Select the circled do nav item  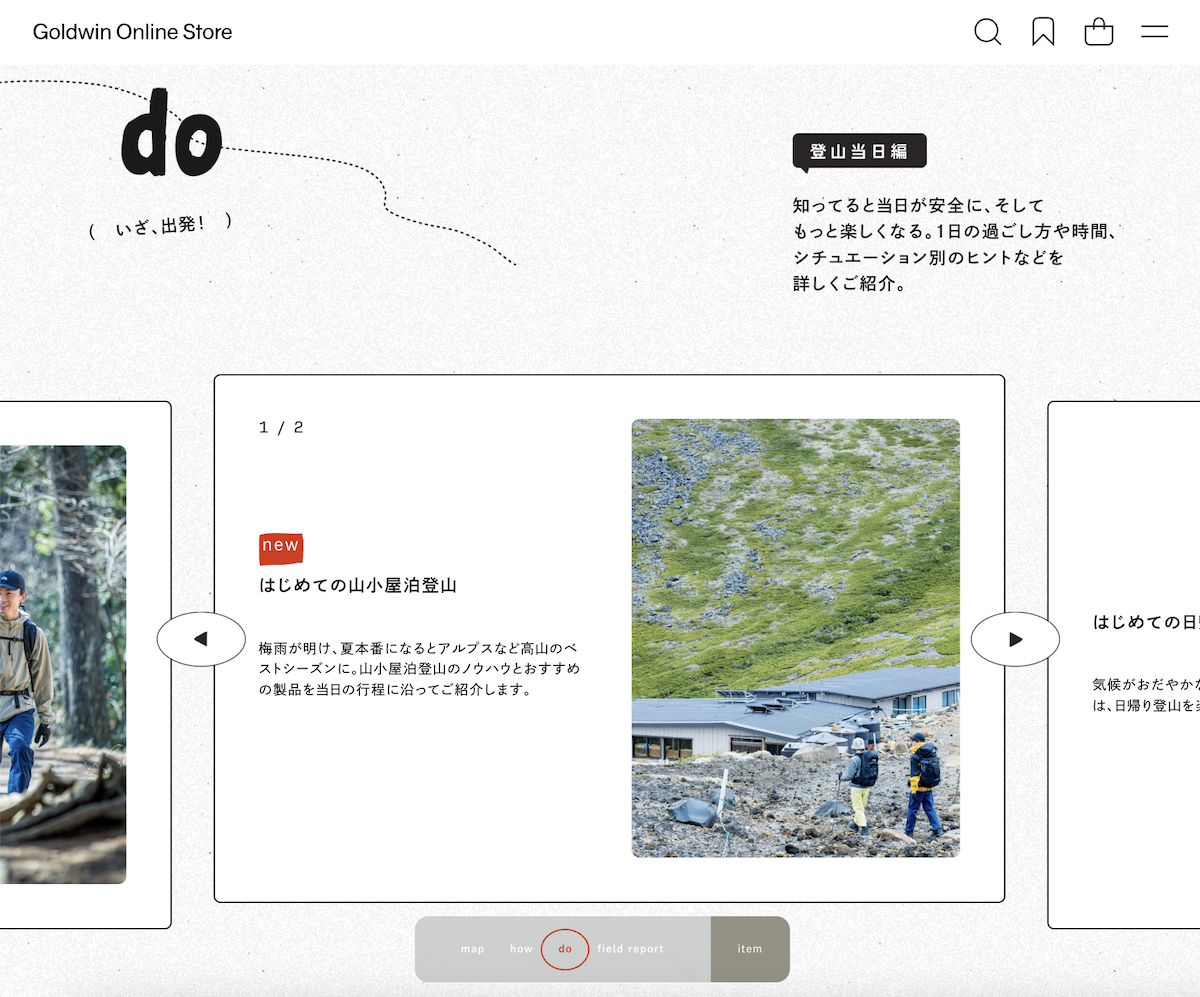click(565, 949)
